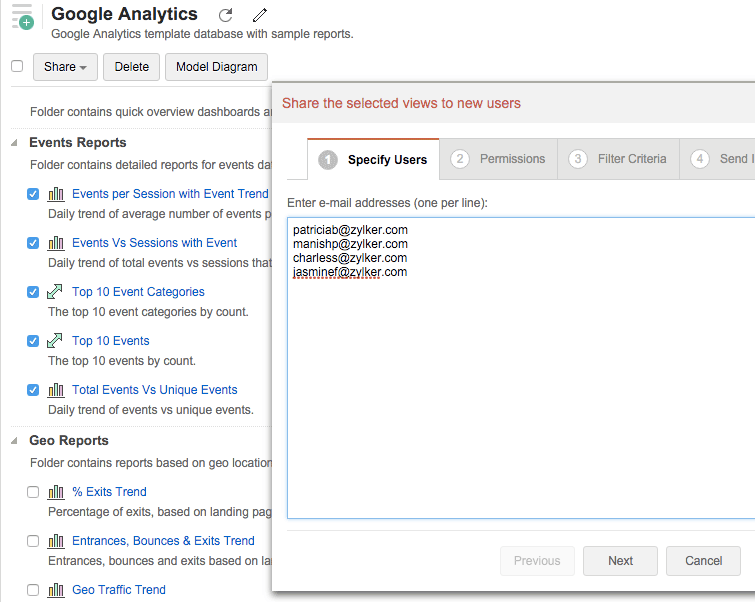Click the refresh icon beside Google Analytics title

pyautogui.click(x=226, y=15)
